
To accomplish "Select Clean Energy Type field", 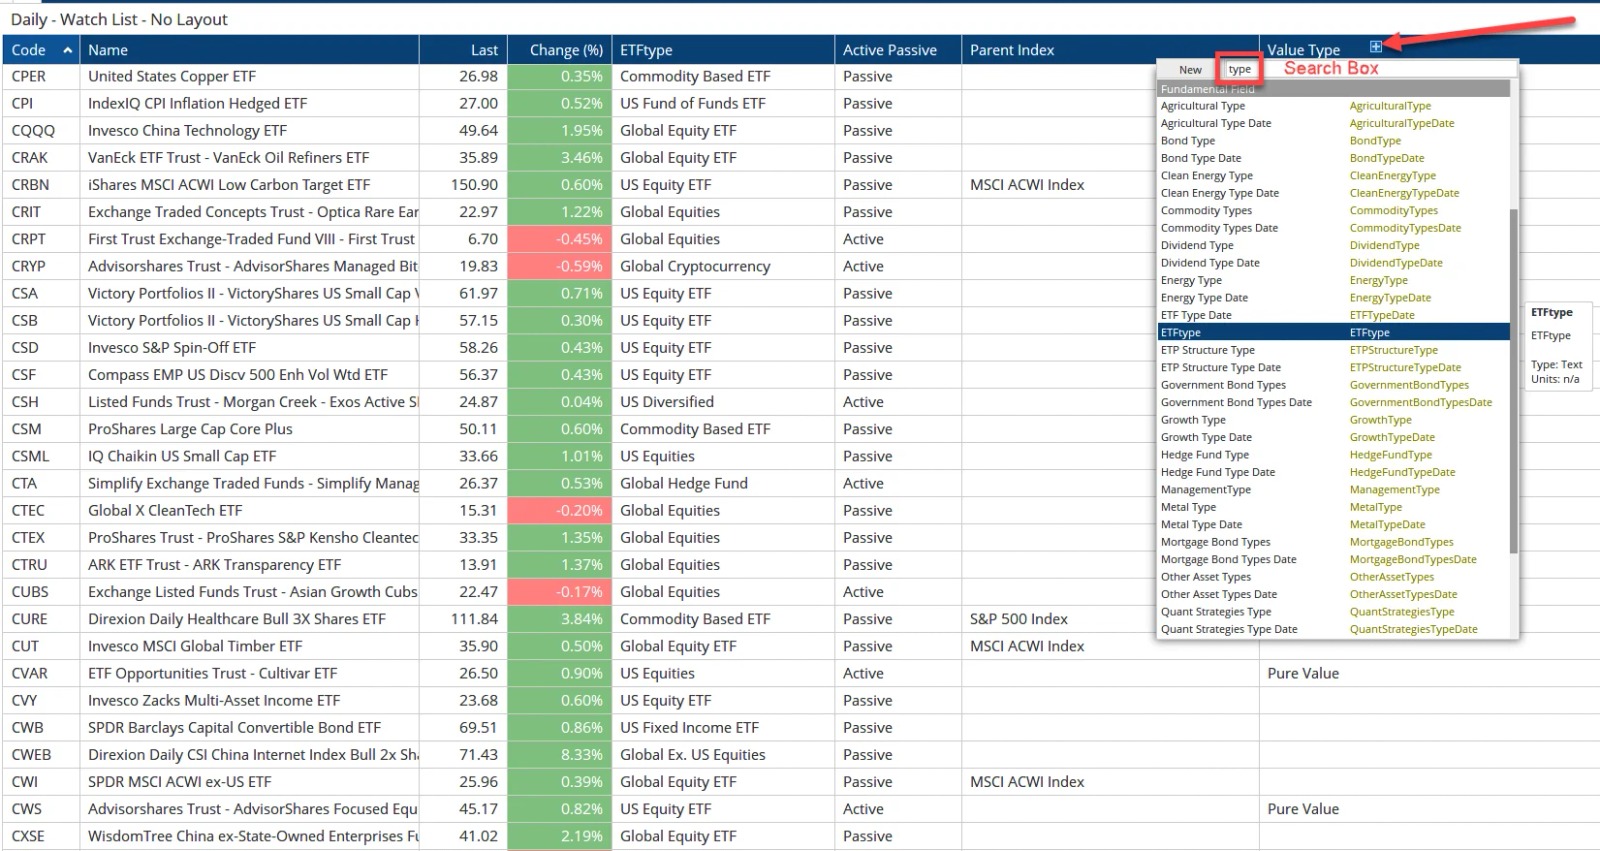I will pyautogui.click(x=1333, y=176).
